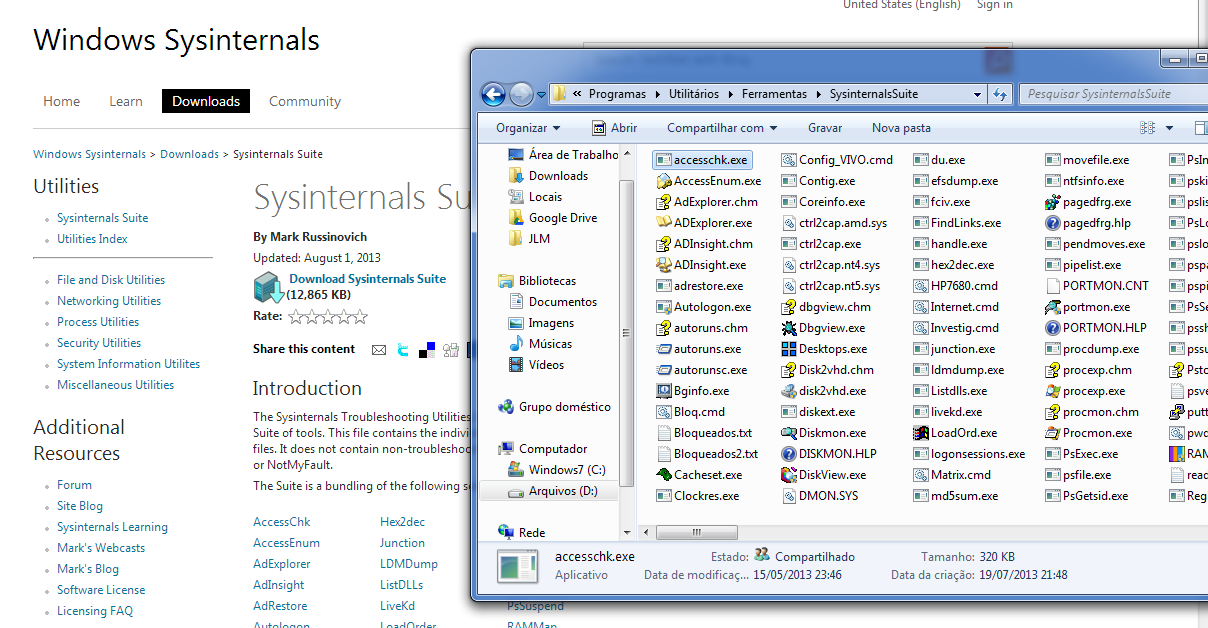This screenshot has height=628, width=1208.
Task: Expand the Utilitários breadcrumb arrow
Action: tap(731, 94)
